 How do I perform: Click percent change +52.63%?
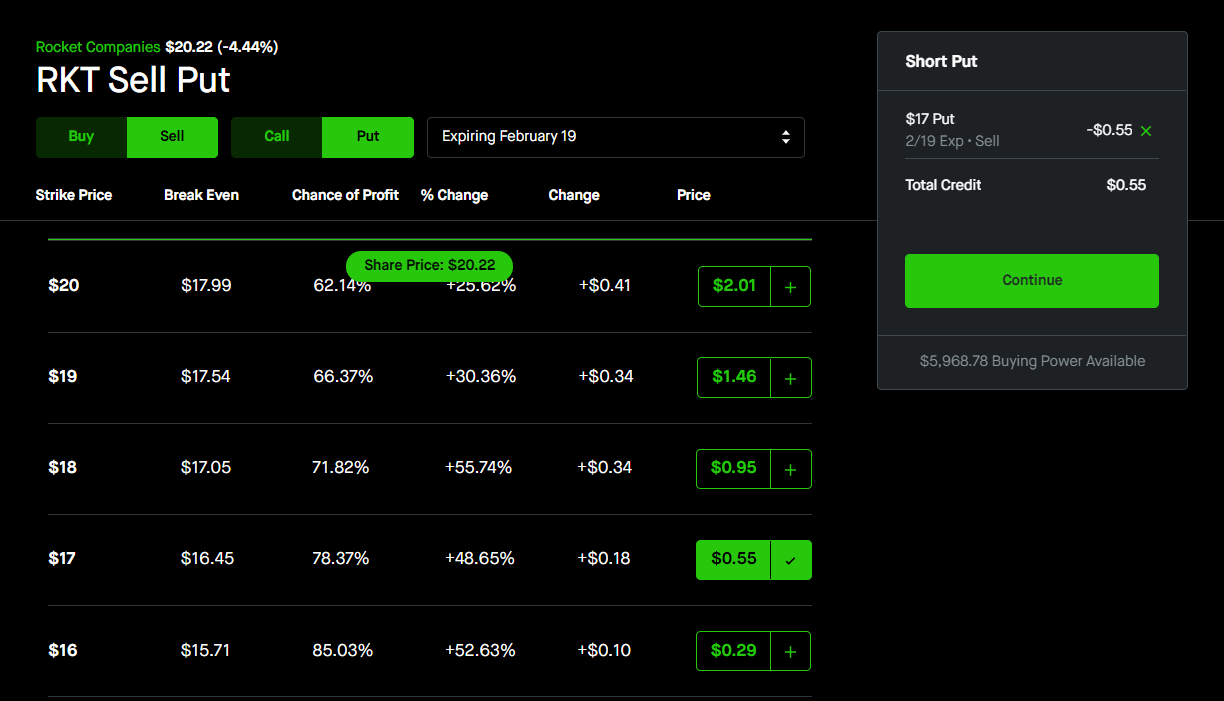tap(480, 651)
